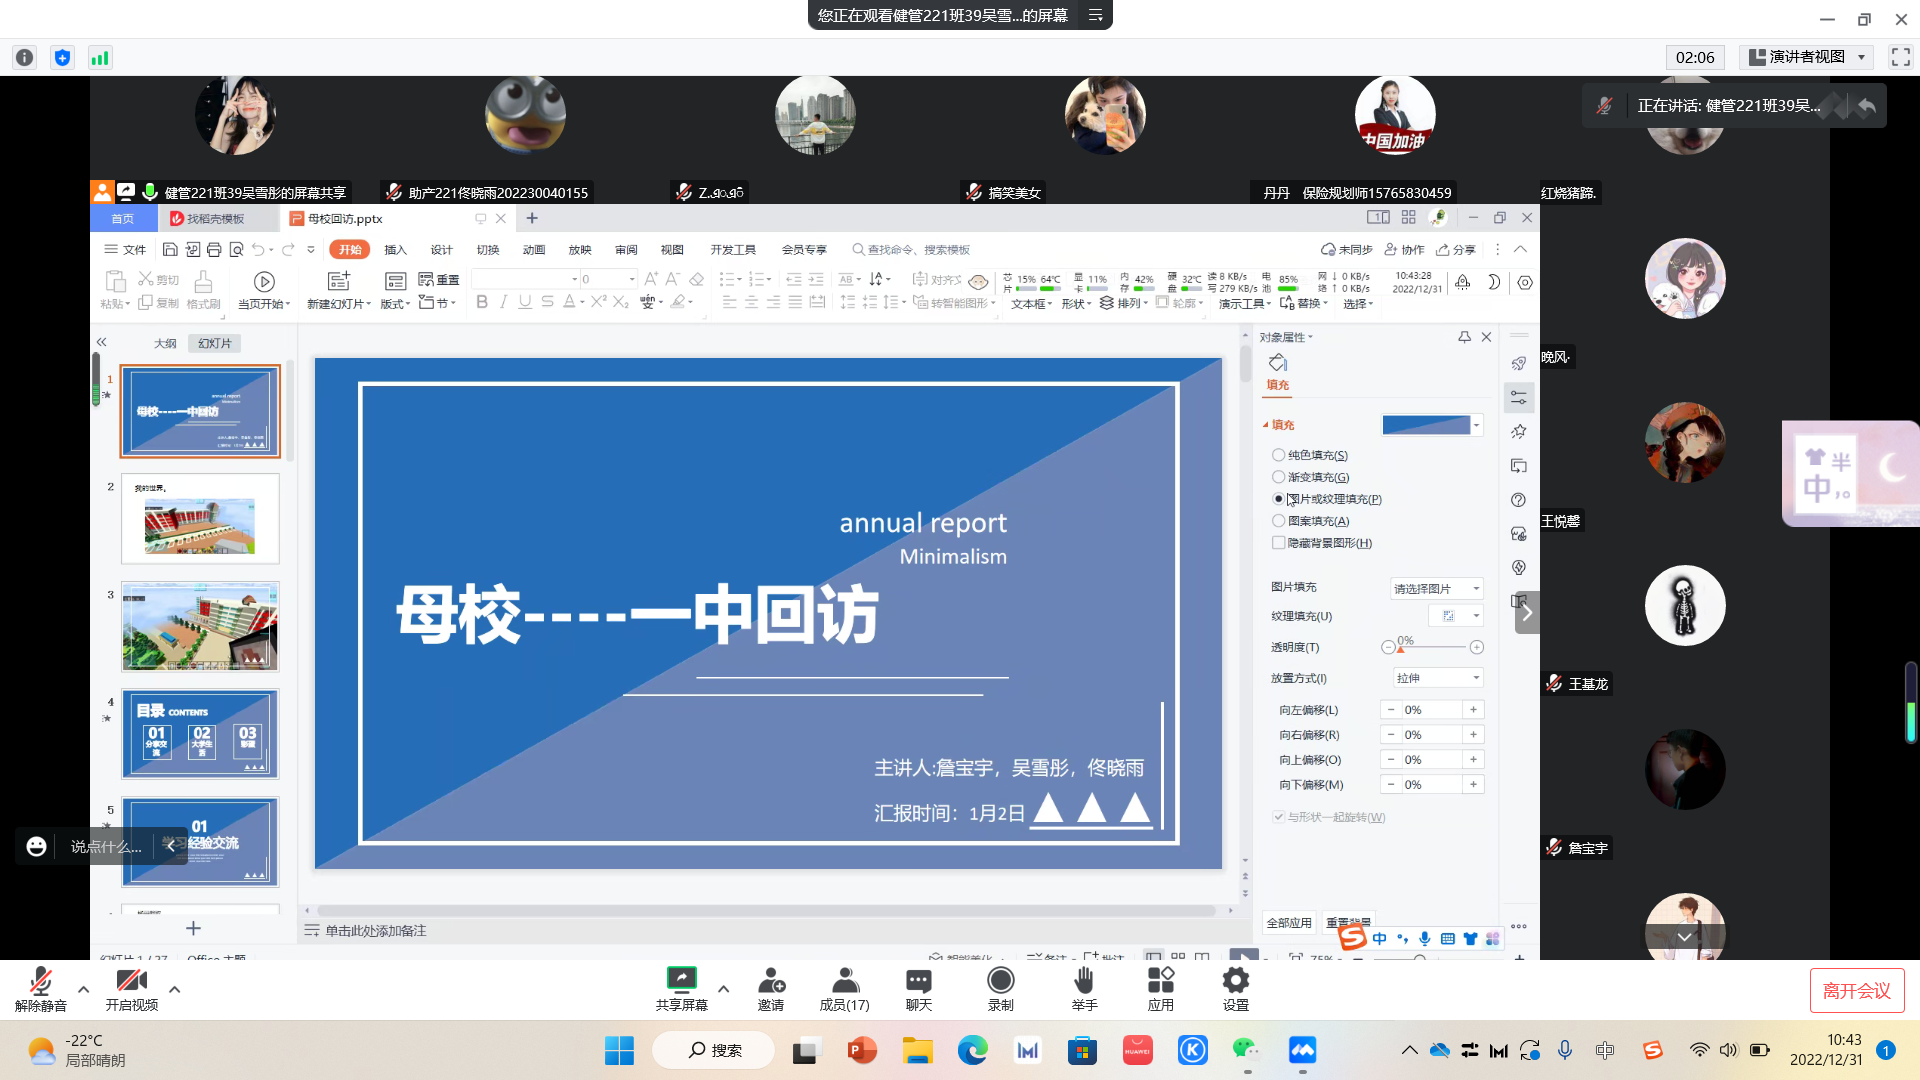Open 请选择图片 picture fill dropdown
Screen dimensions: 1920x1080
click(1436, 588)
